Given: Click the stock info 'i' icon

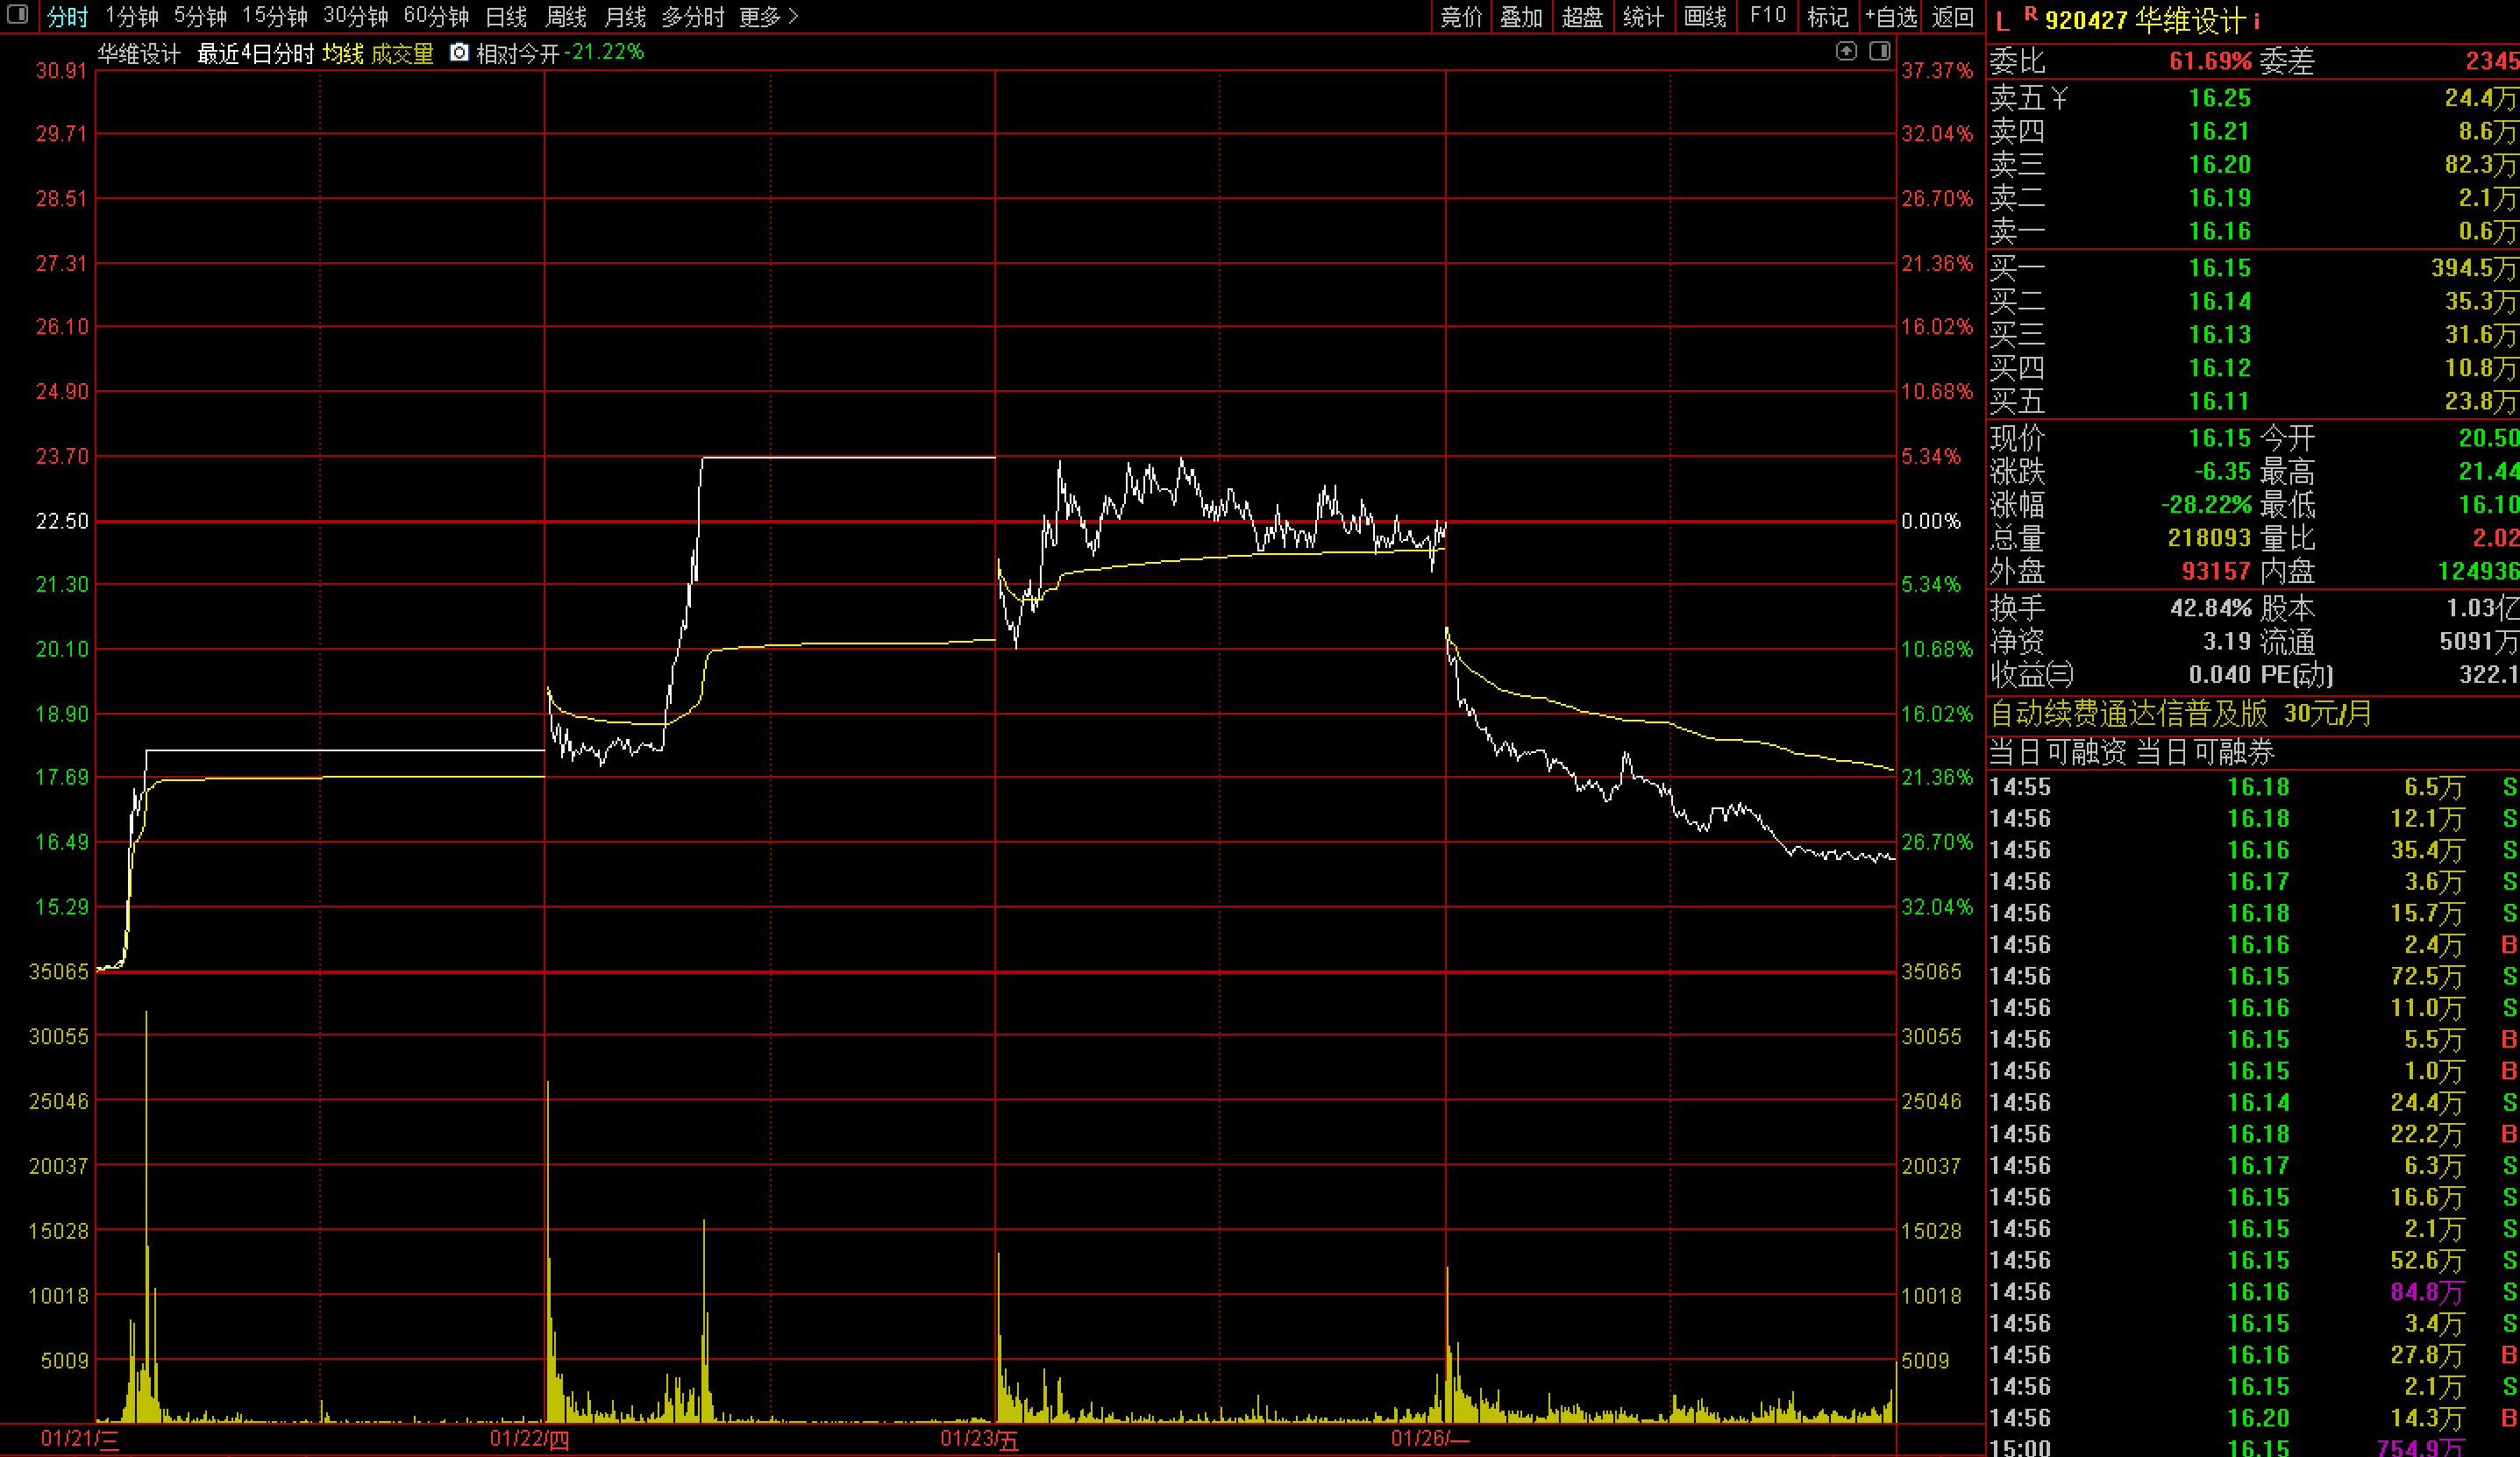Looking at the screenshot, I should (2256, 21).
